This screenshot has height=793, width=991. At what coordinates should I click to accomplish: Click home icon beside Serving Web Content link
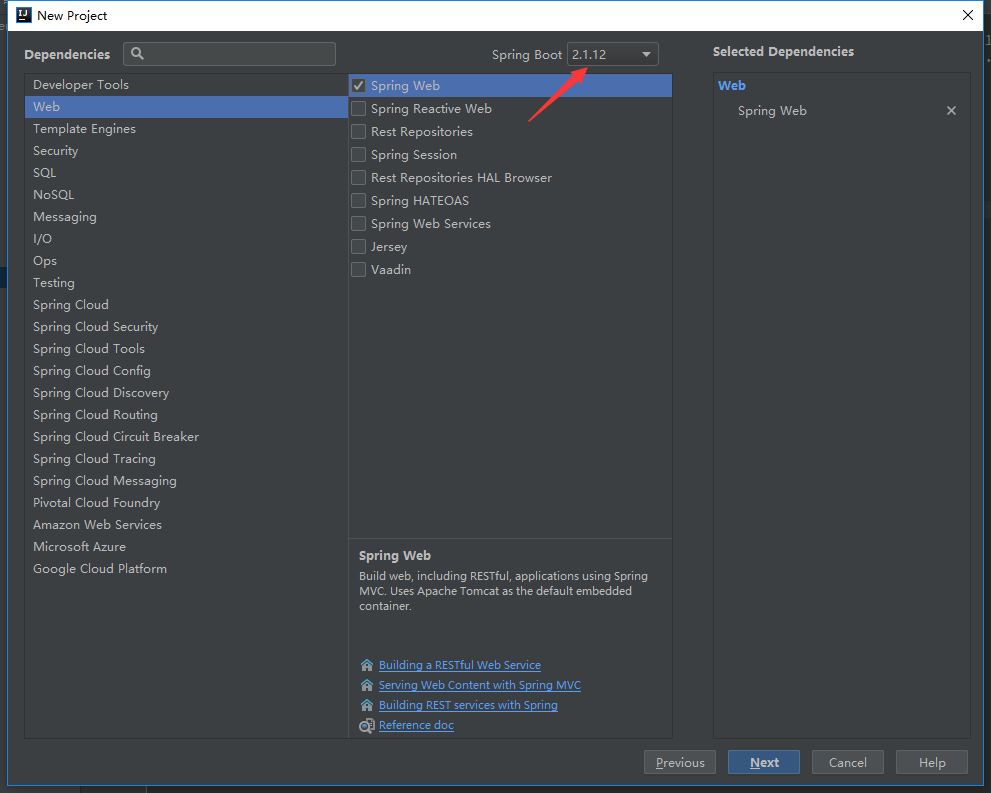[x=367, y=685]
